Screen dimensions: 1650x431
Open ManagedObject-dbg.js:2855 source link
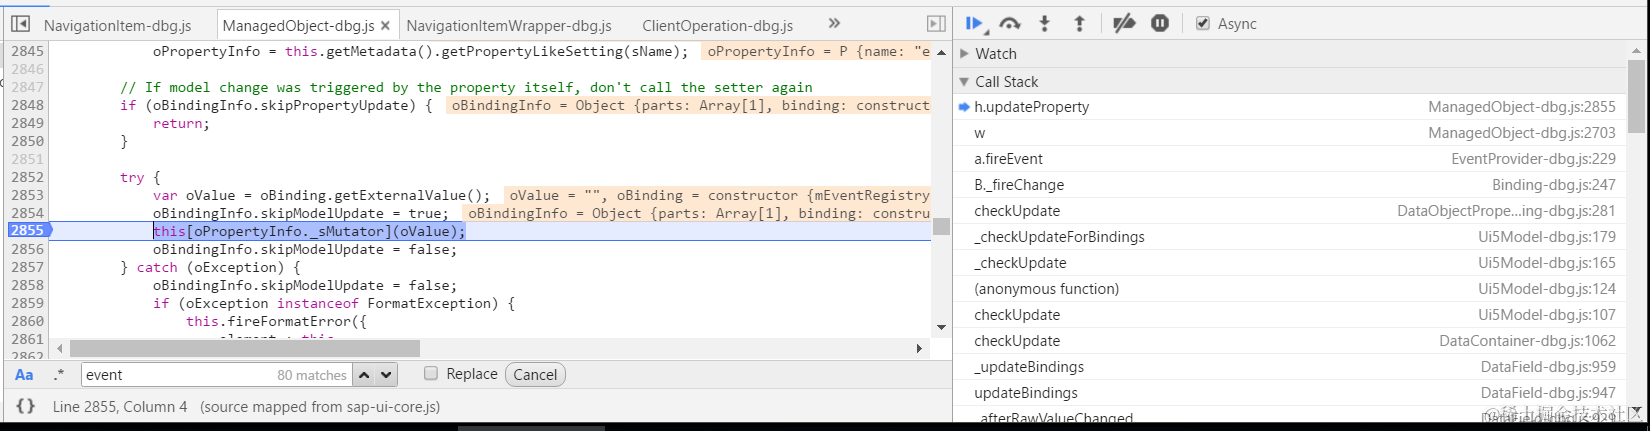[x=1521, y=107]
